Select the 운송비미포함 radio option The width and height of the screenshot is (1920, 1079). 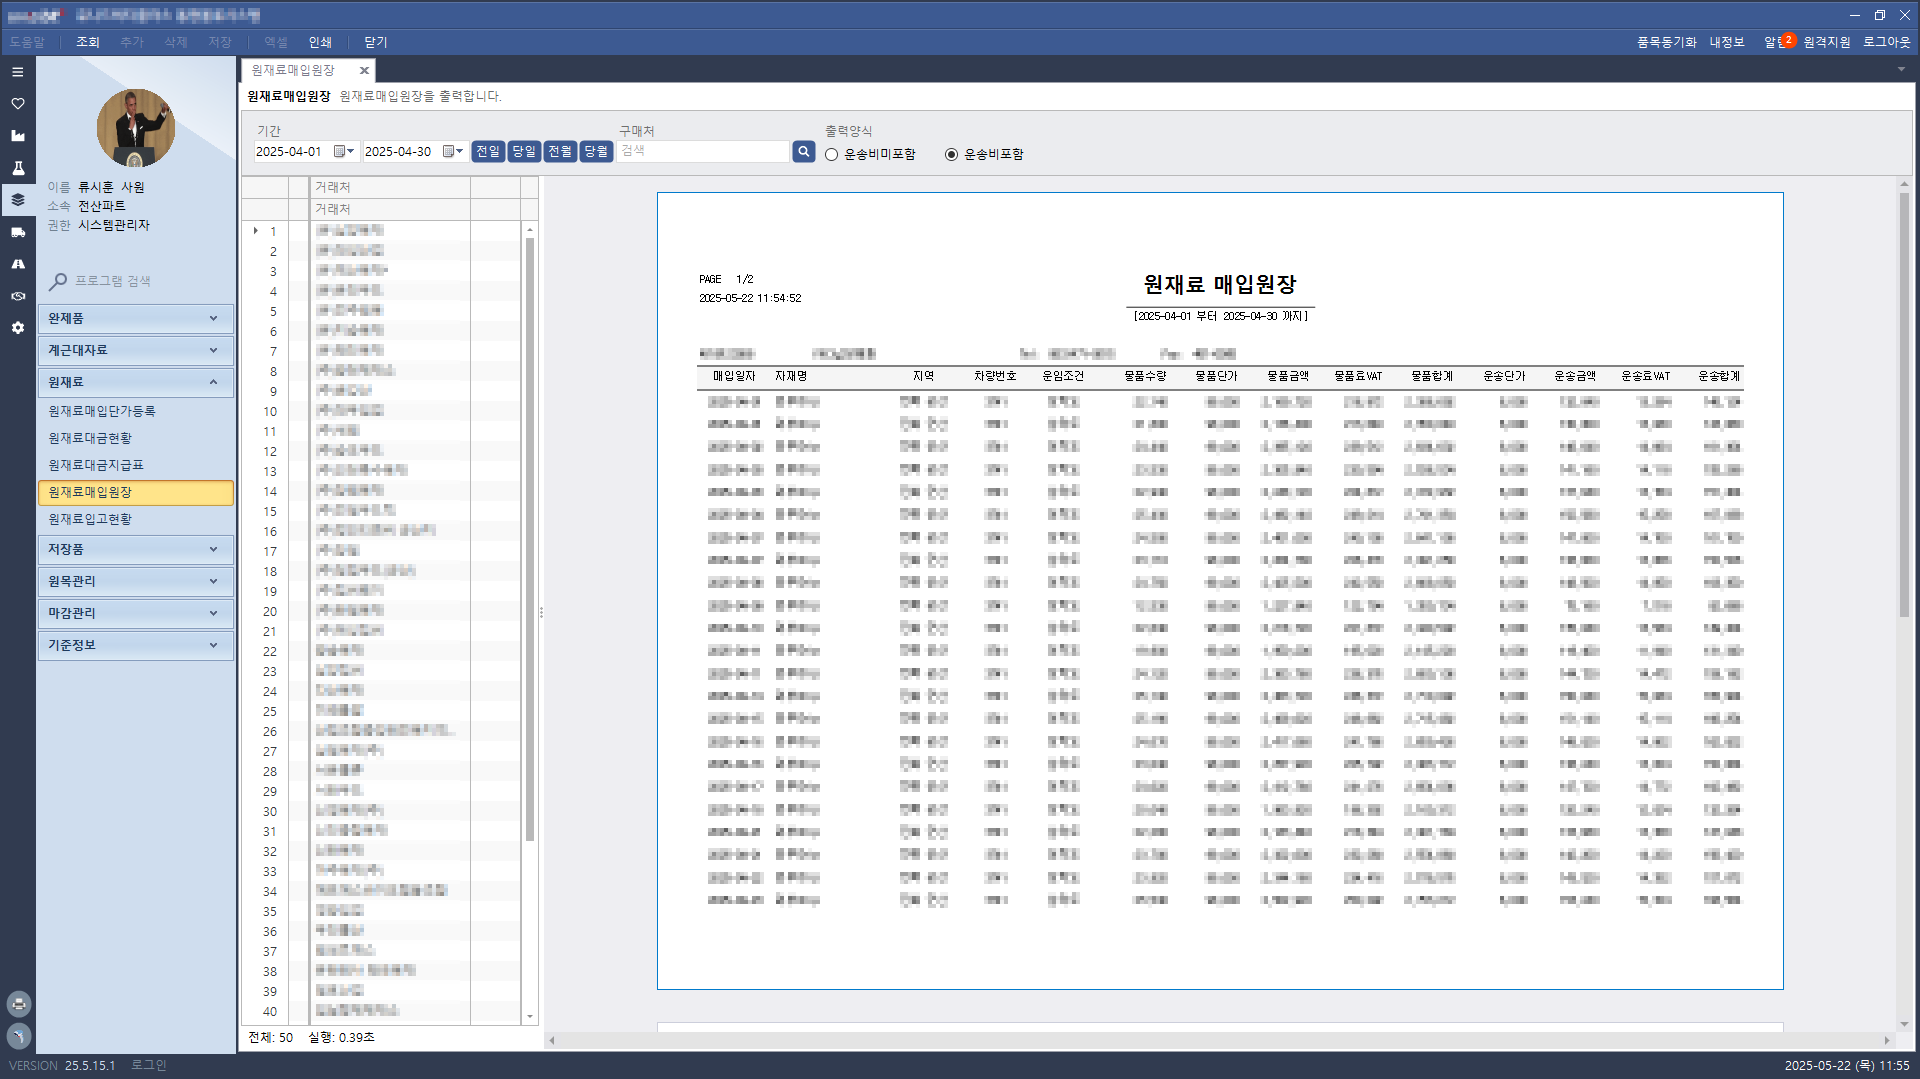[831, 154]
